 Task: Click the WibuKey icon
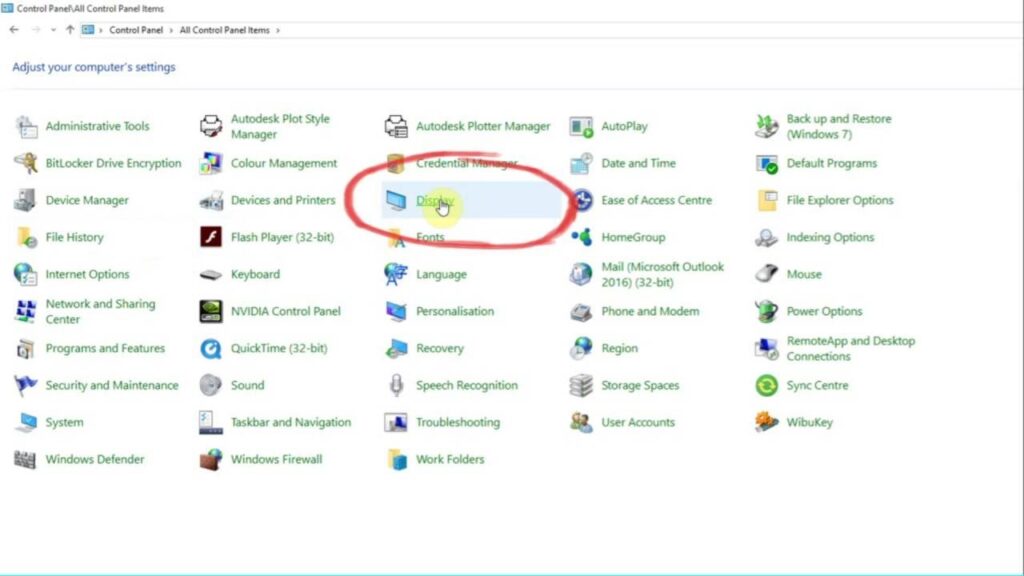click(x=766, y=423)
